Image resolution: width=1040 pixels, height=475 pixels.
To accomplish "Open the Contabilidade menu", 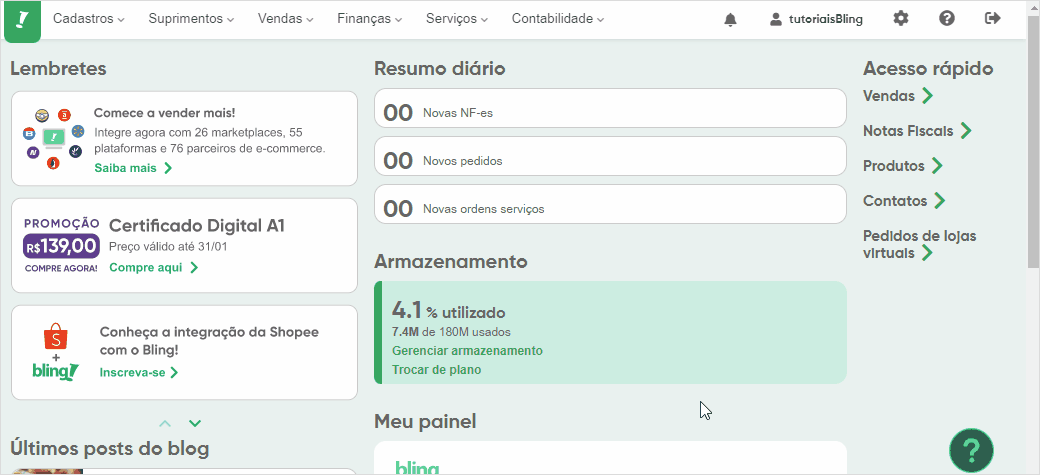I will [558, 19].
